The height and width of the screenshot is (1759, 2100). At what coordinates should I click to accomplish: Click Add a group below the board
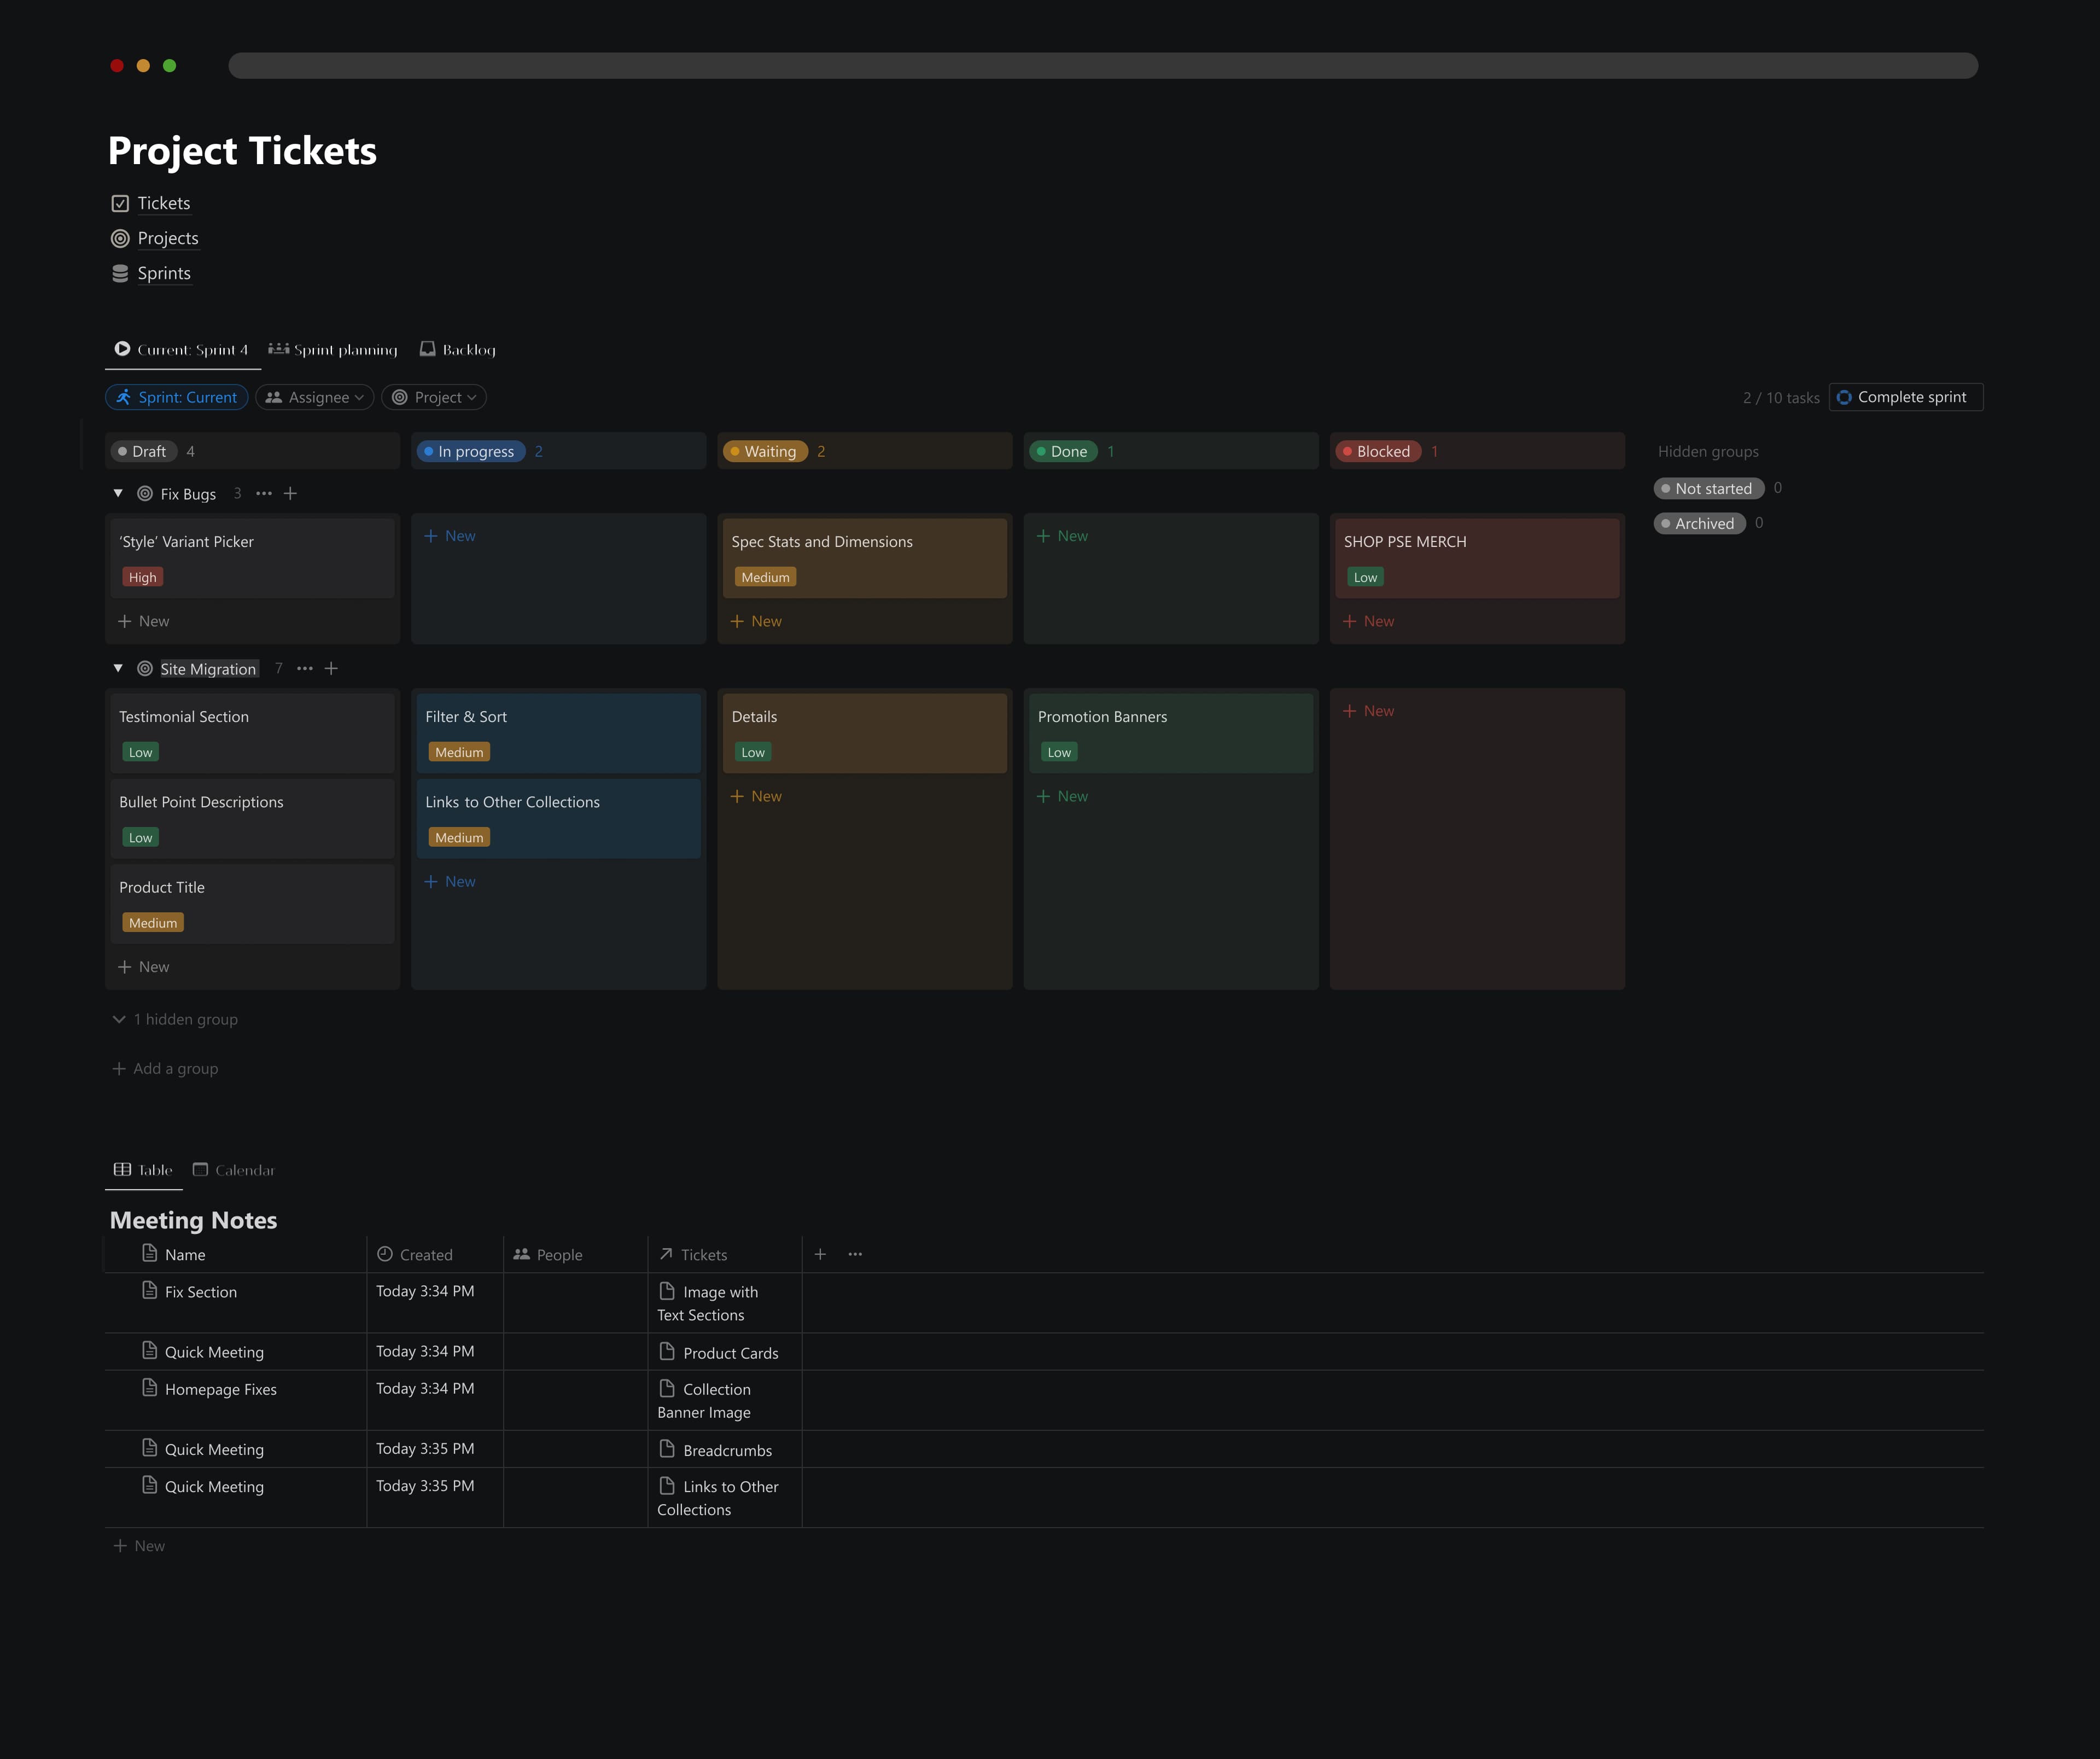pyautogui.click(x=164, y=1068)
